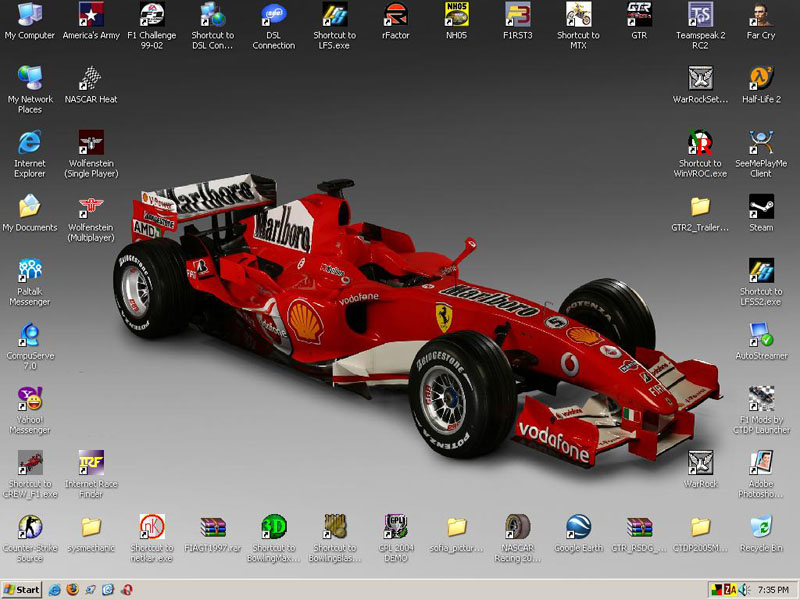Select the NH05 desktop icon
This screenshot has width=800, height=600.
pos(456,20)
